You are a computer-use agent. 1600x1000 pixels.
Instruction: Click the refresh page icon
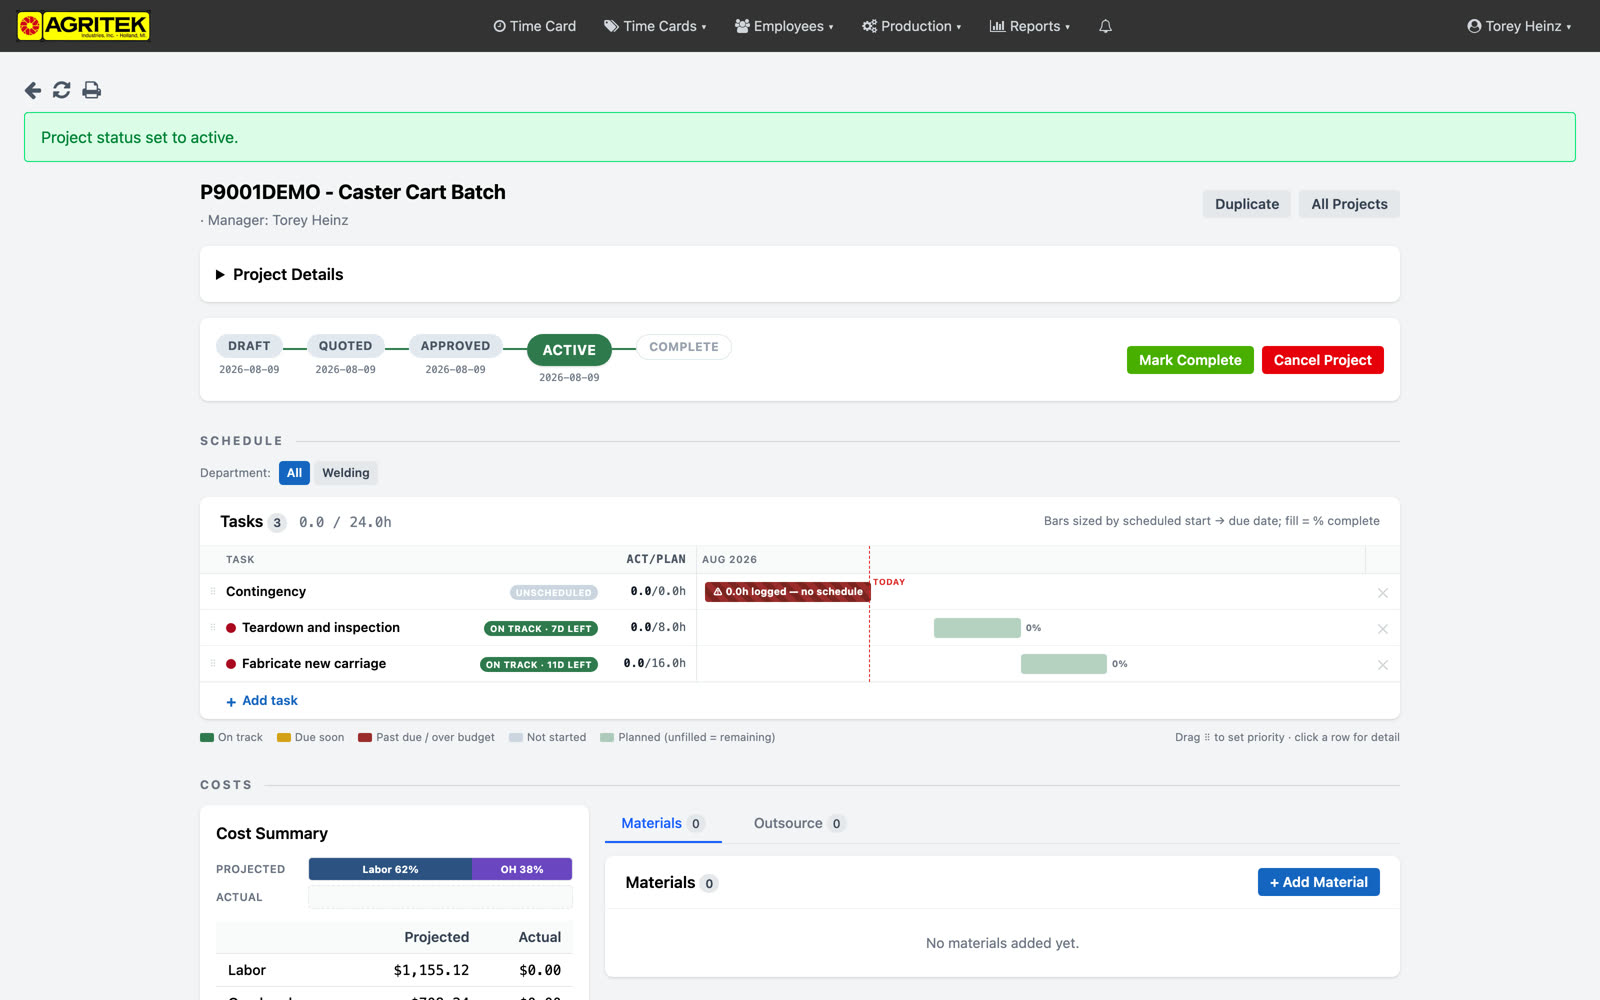pyautogui.click(x=62, y=90)
